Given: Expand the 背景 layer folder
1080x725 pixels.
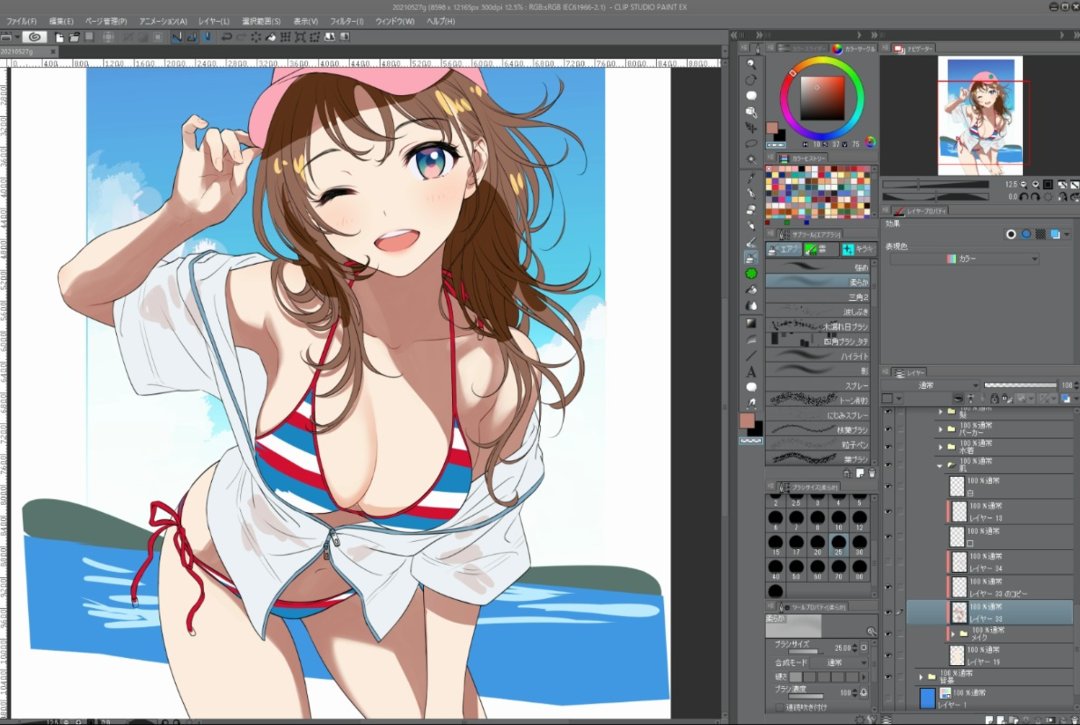Looking at the screenshot, I should (x=921, y=677).
